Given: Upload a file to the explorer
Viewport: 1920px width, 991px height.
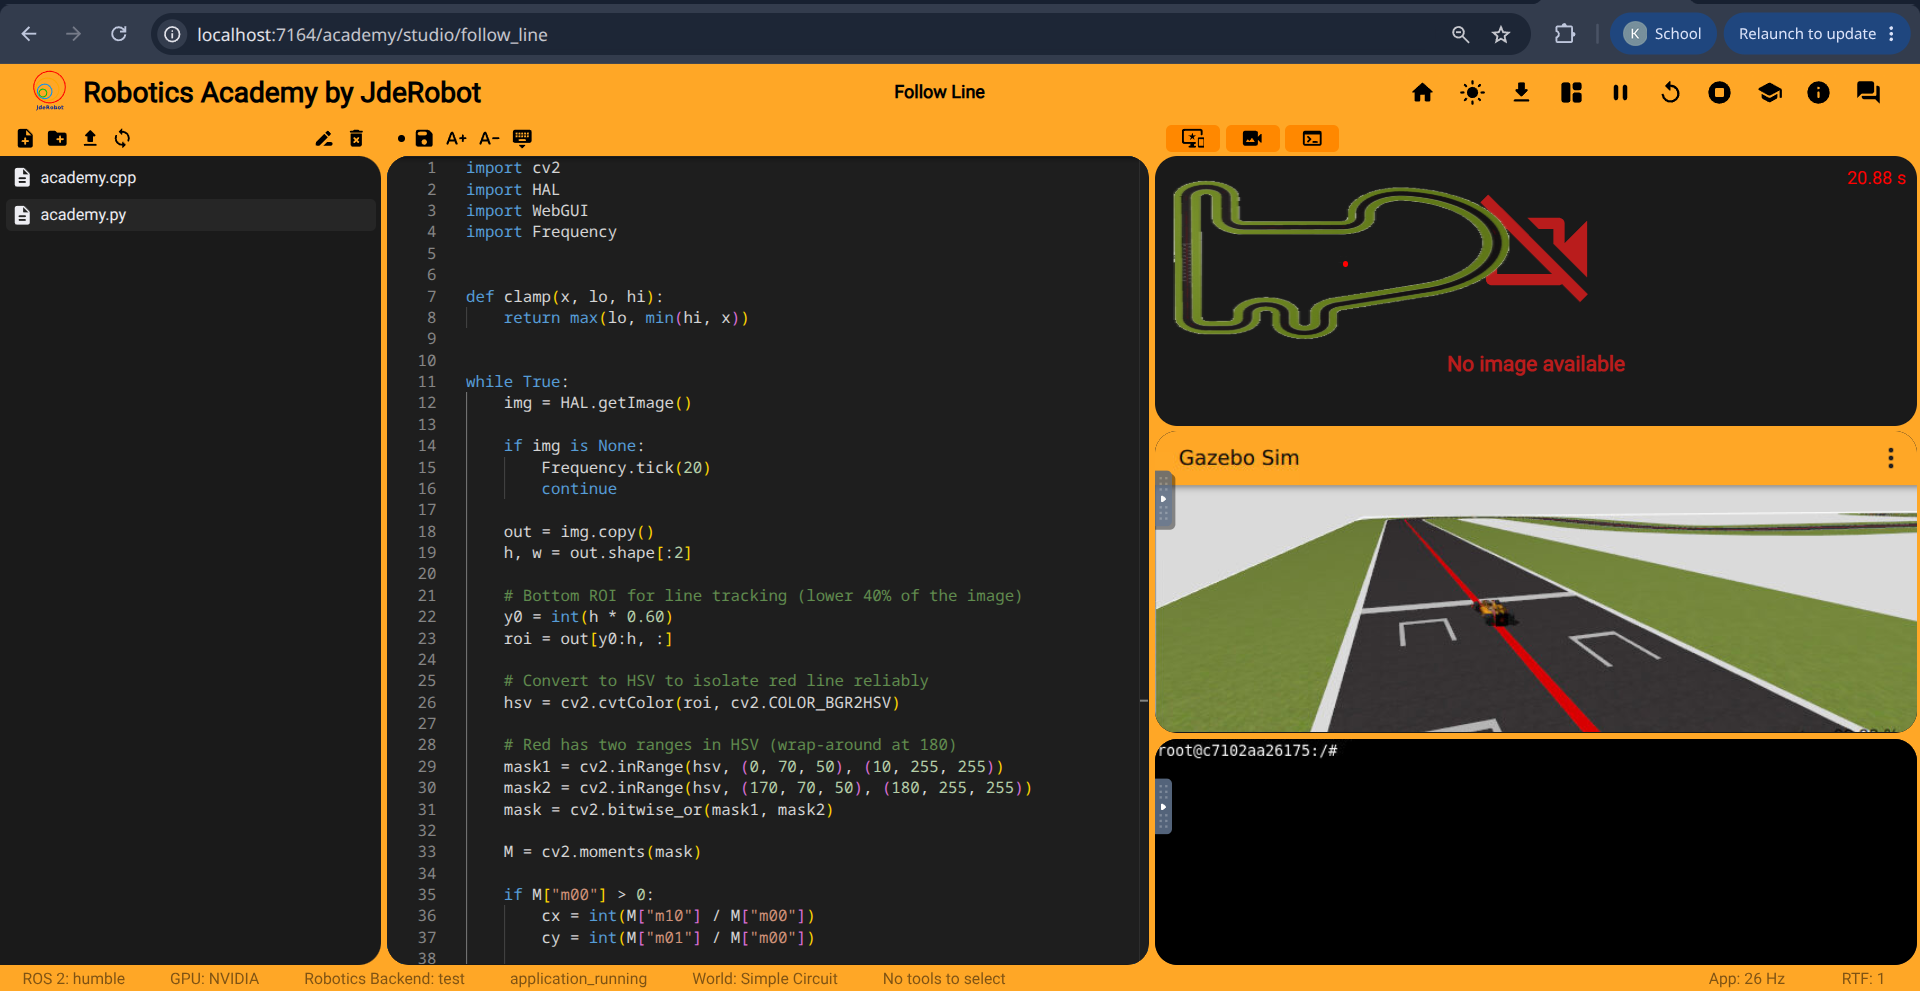Looking at the screenshot, I should click(x=90, y=138).
